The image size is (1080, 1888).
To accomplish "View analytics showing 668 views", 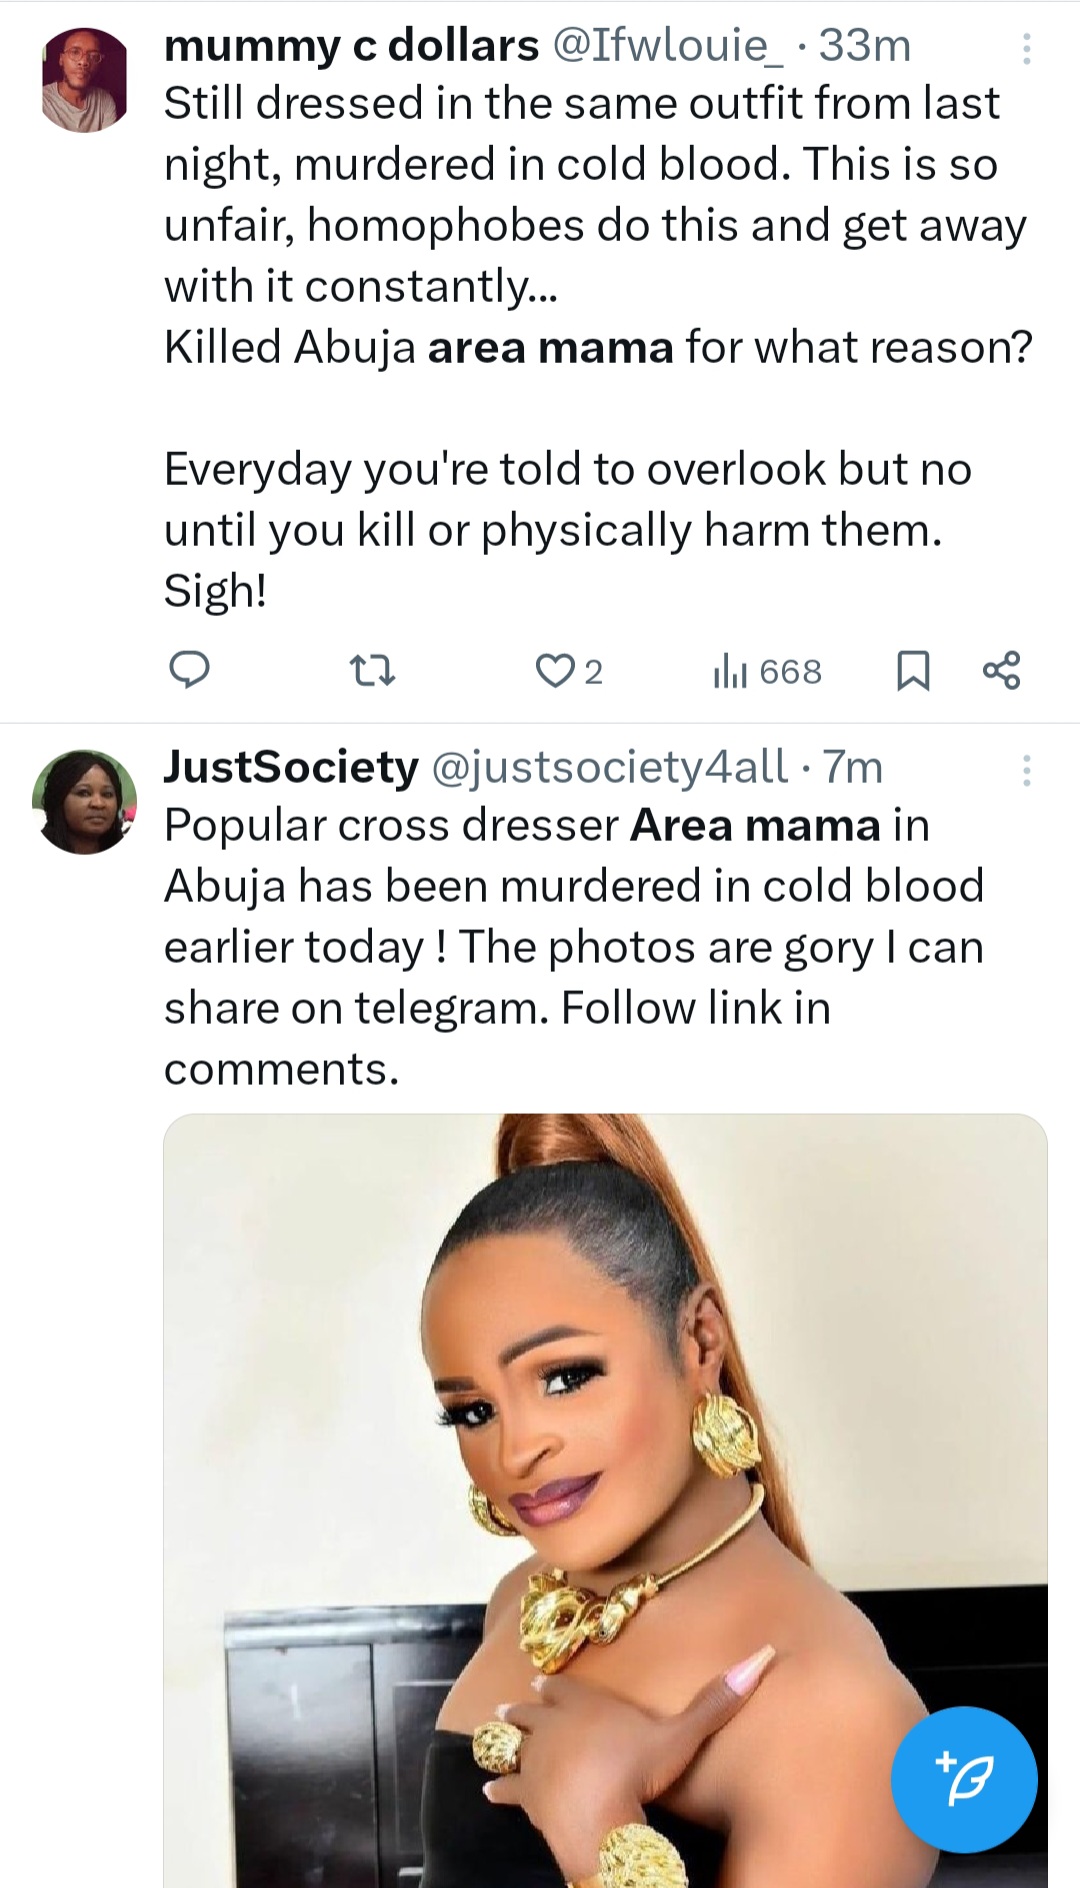I will (767, 671).
